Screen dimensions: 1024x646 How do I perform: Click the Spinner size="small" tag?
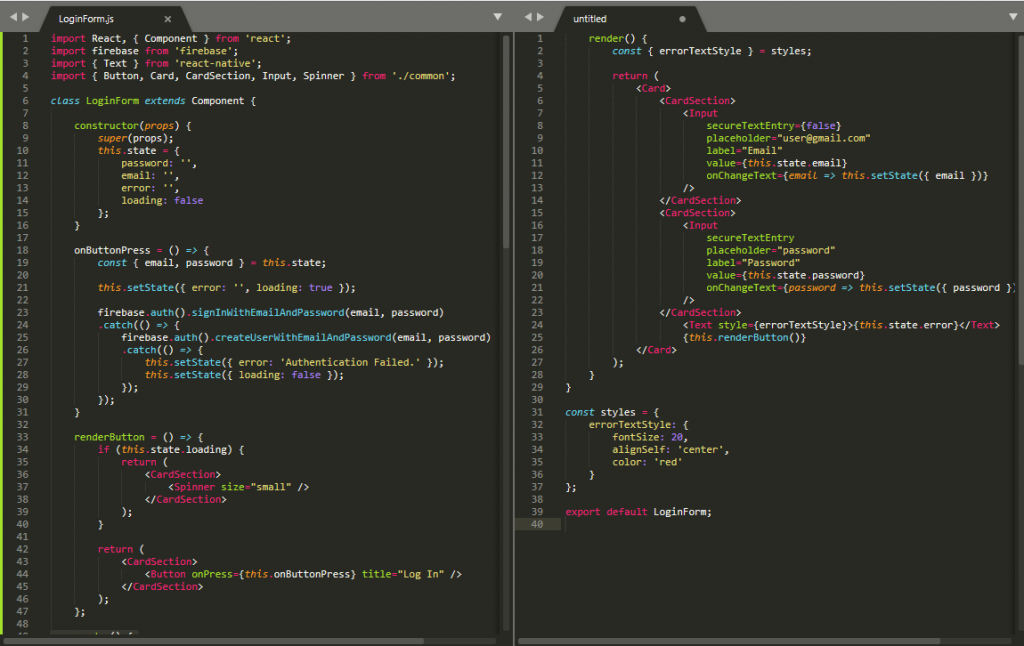point(238,487)
